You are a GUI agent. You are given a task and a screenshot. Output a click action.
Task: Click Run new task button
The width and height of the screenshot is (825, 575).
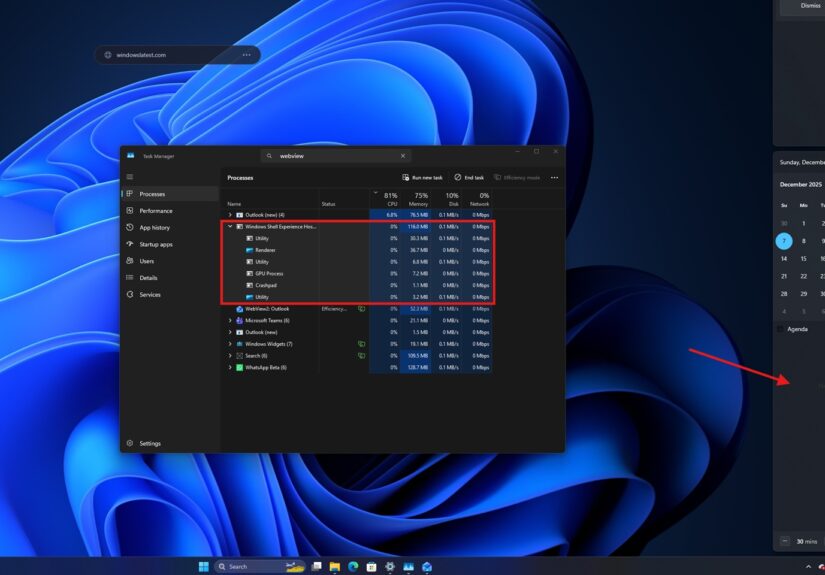pos(422,178)
